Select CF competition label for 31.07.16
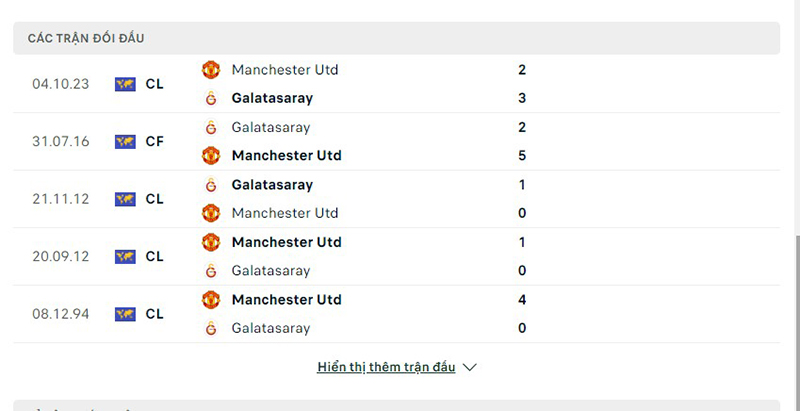 [154, 142]
